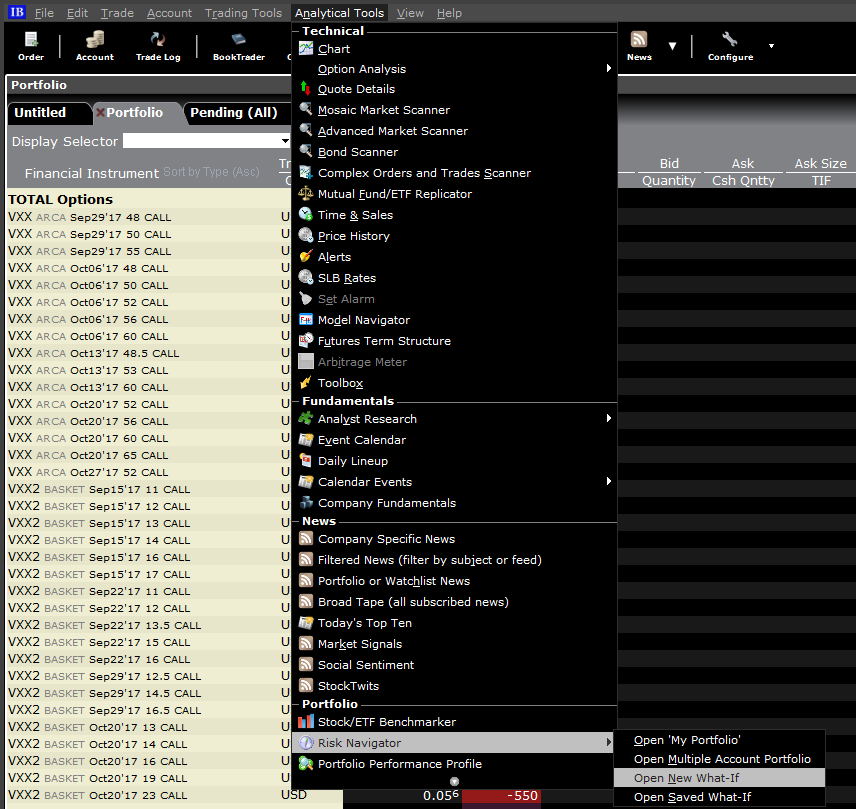
Task: Open the Trading Tools menu
Action: coord(243,13)
